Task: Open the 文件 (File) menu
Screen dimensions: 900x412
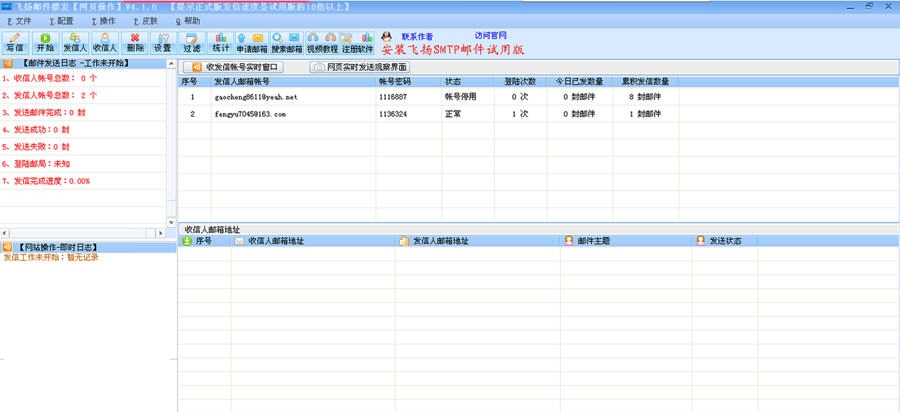Action: (x=20, y=20)
